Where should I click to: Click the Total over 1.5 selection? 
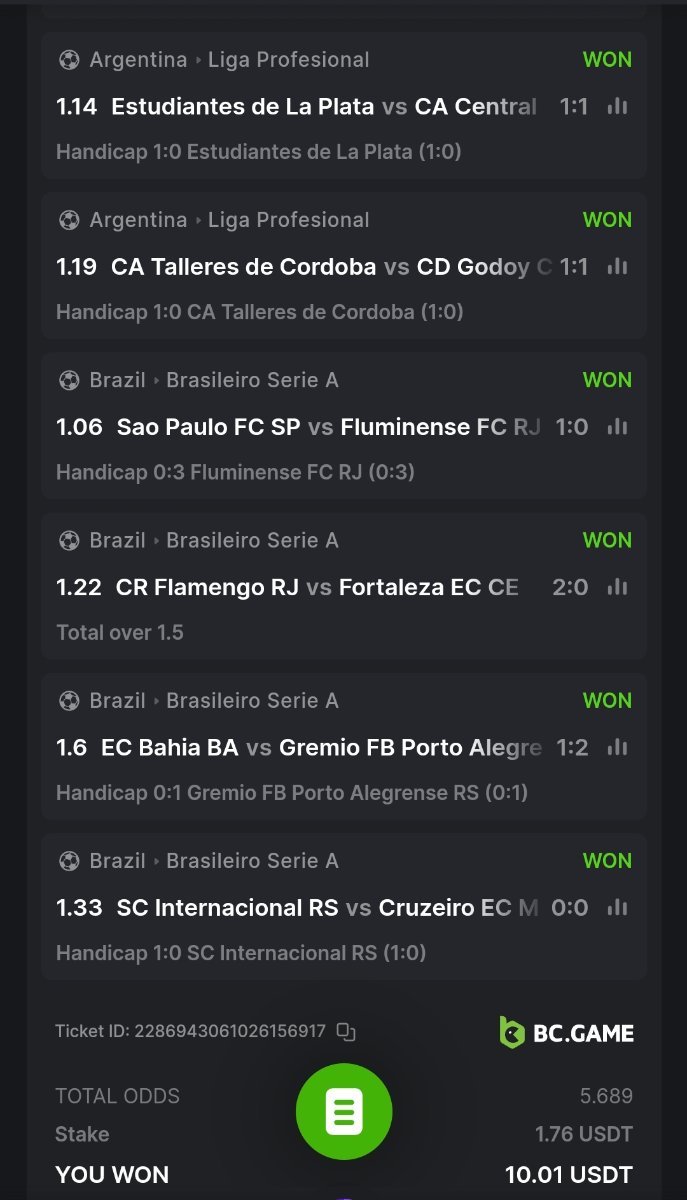(120, 632)
